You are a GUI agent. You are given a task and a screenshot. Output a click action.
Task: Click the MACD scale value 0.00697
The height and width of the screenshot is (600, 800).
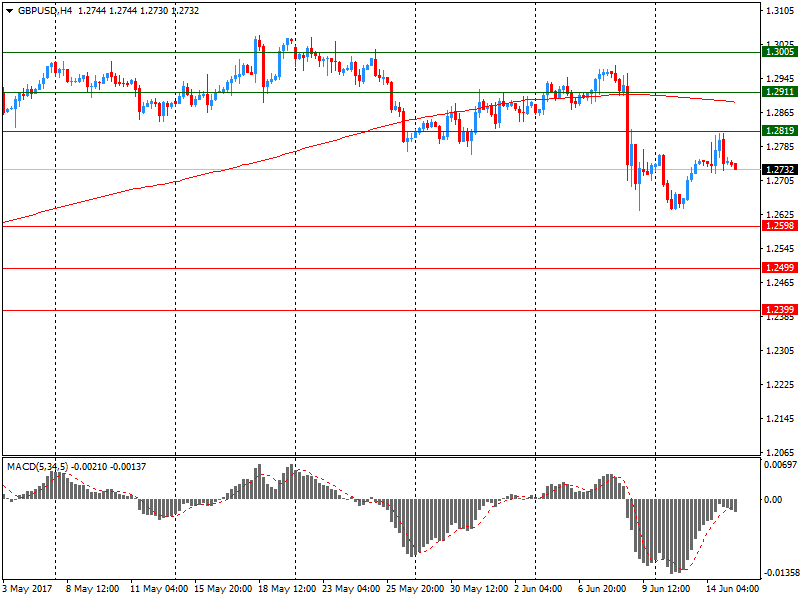point(780,465)
